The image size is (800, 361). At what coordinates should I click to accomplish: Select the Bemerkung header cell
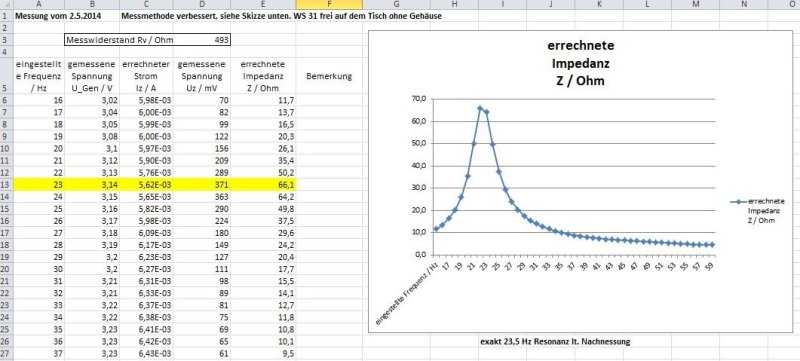point(329,76)
